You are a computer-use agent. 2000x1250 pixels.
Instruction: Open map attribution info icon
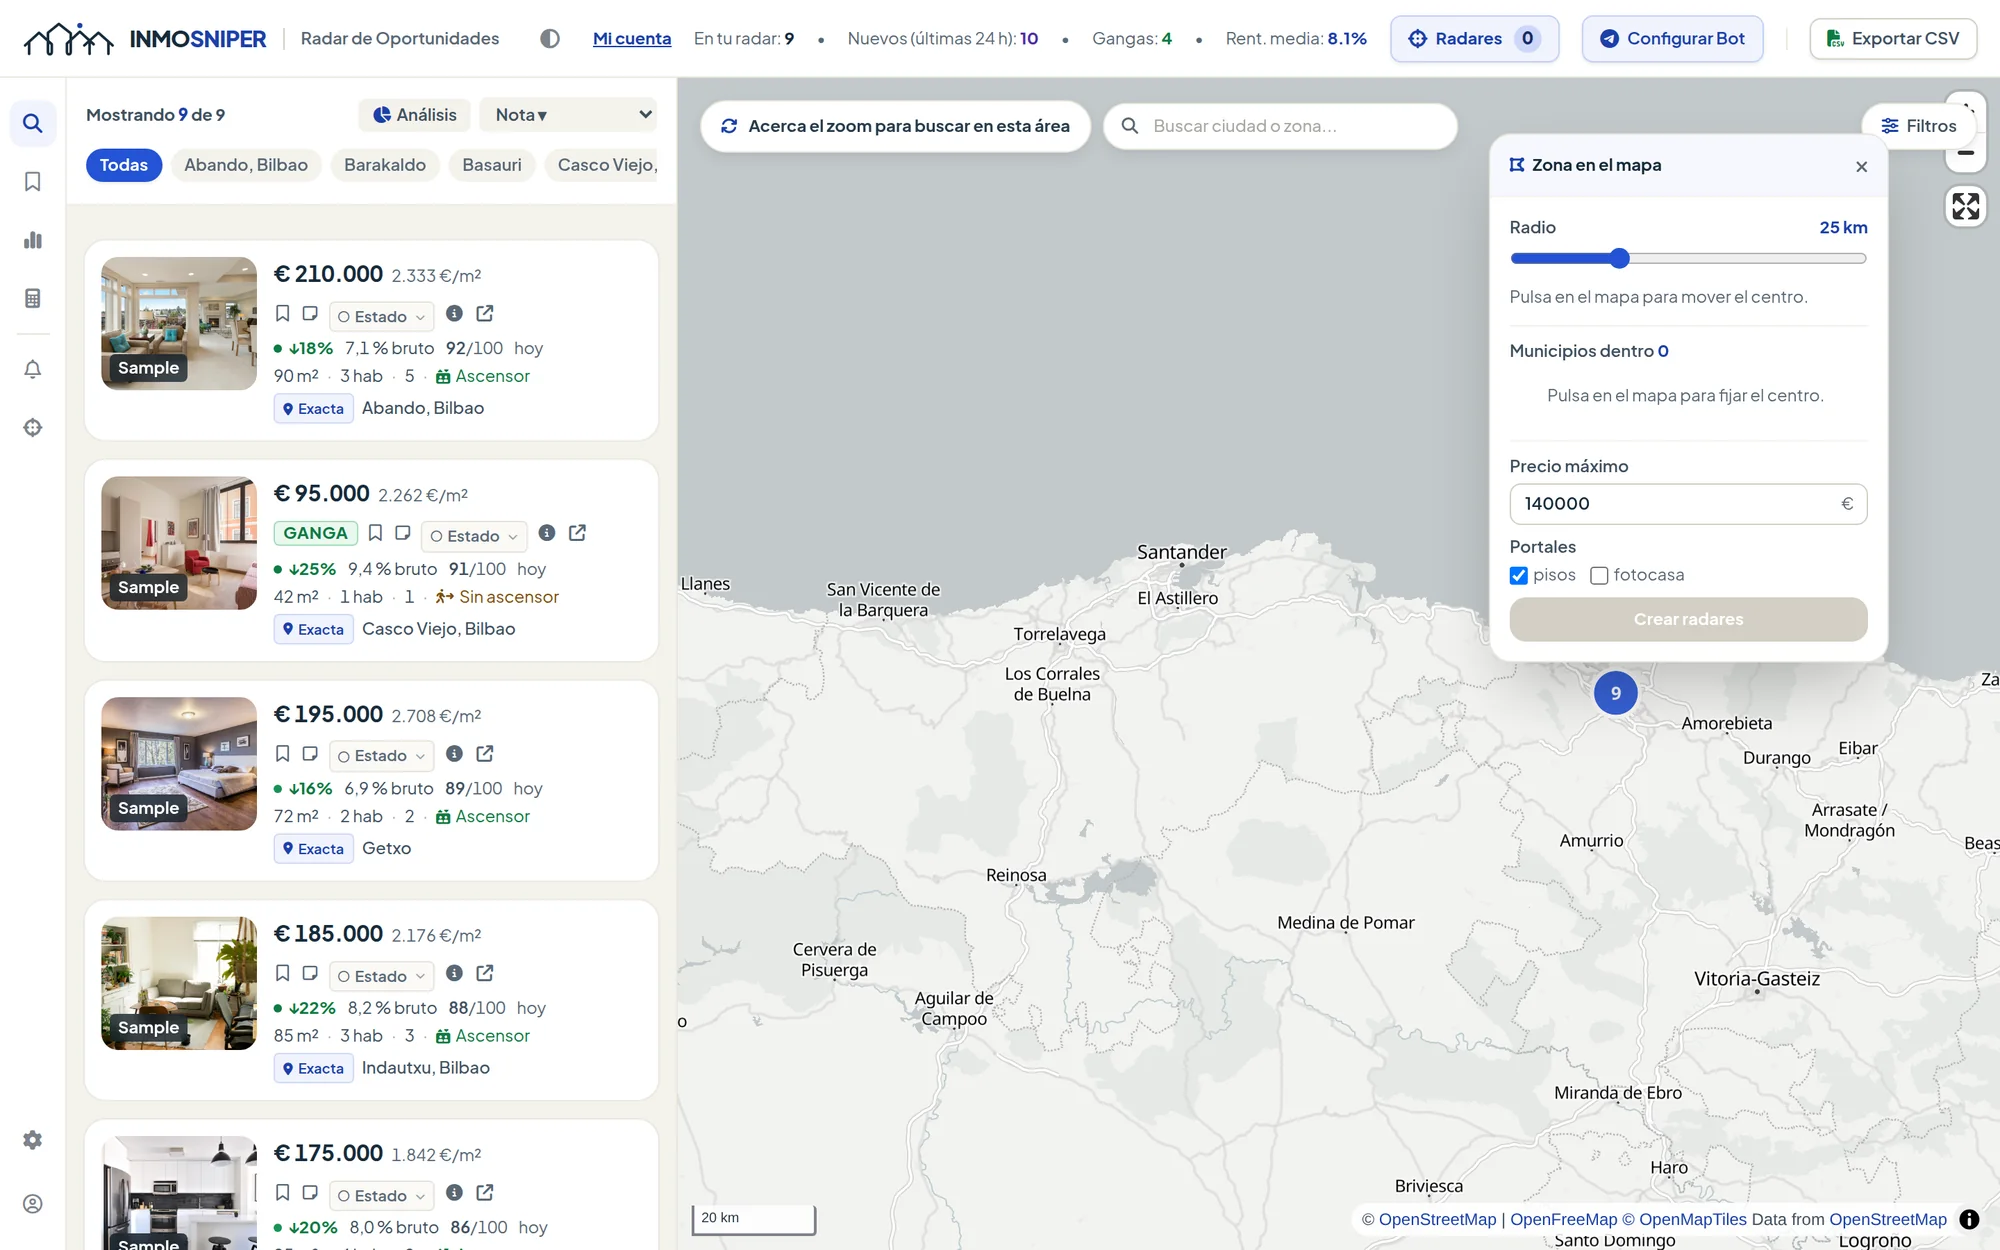click(x=1969, y=1219)
